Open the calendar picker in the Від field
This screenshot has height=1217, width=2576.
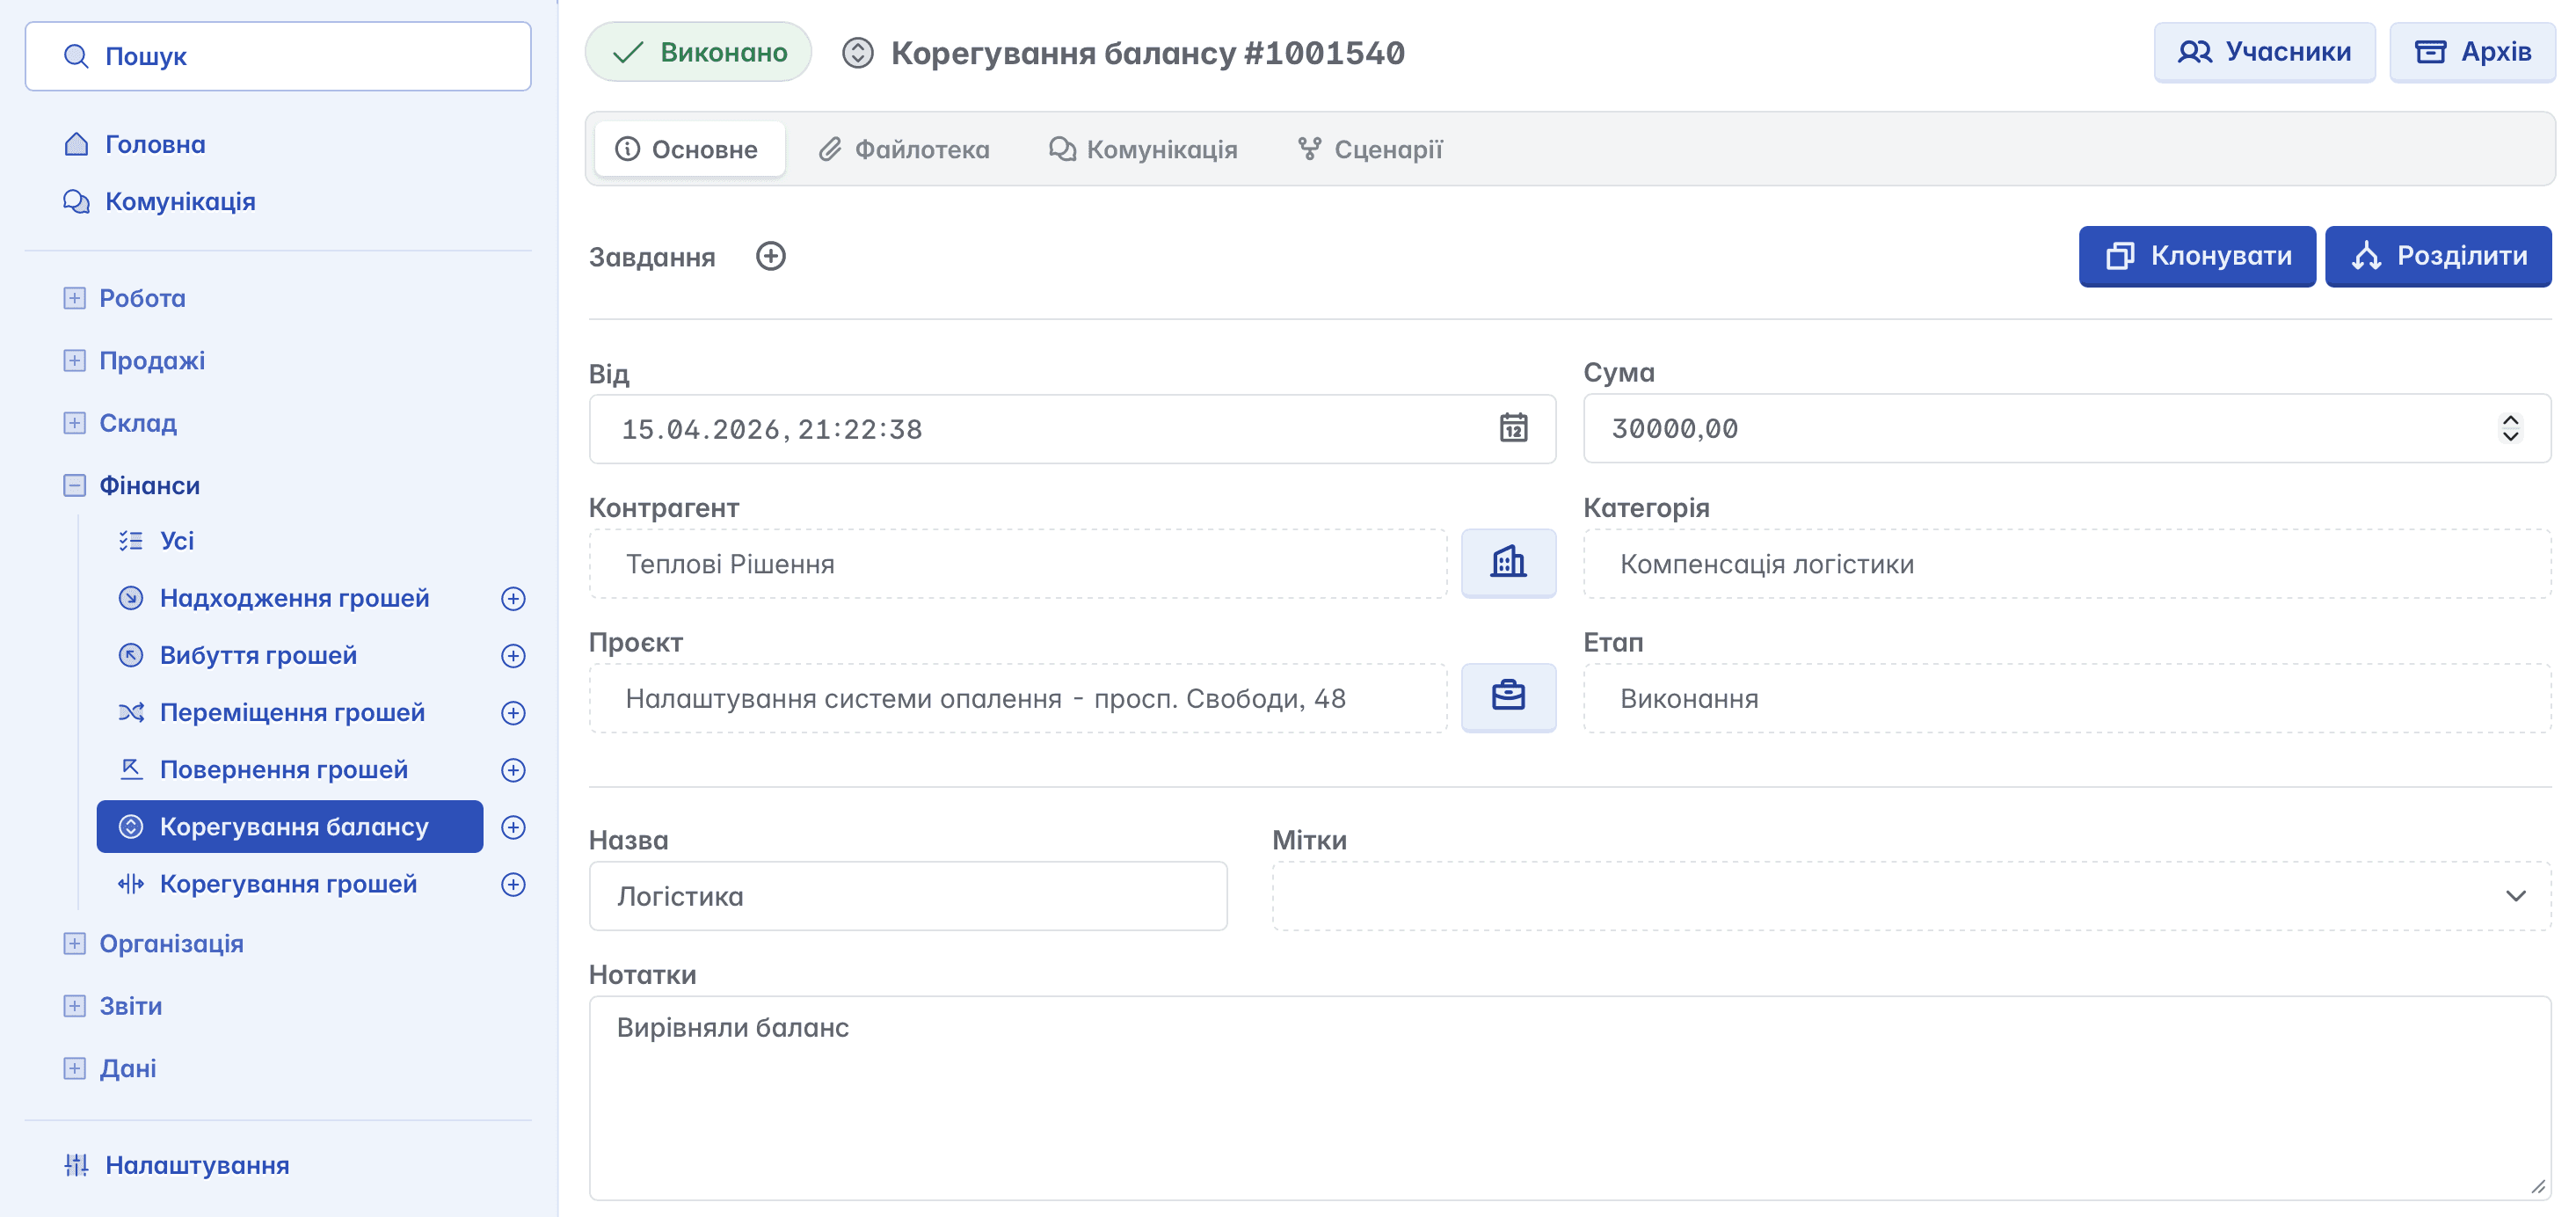pos(1513,428)
